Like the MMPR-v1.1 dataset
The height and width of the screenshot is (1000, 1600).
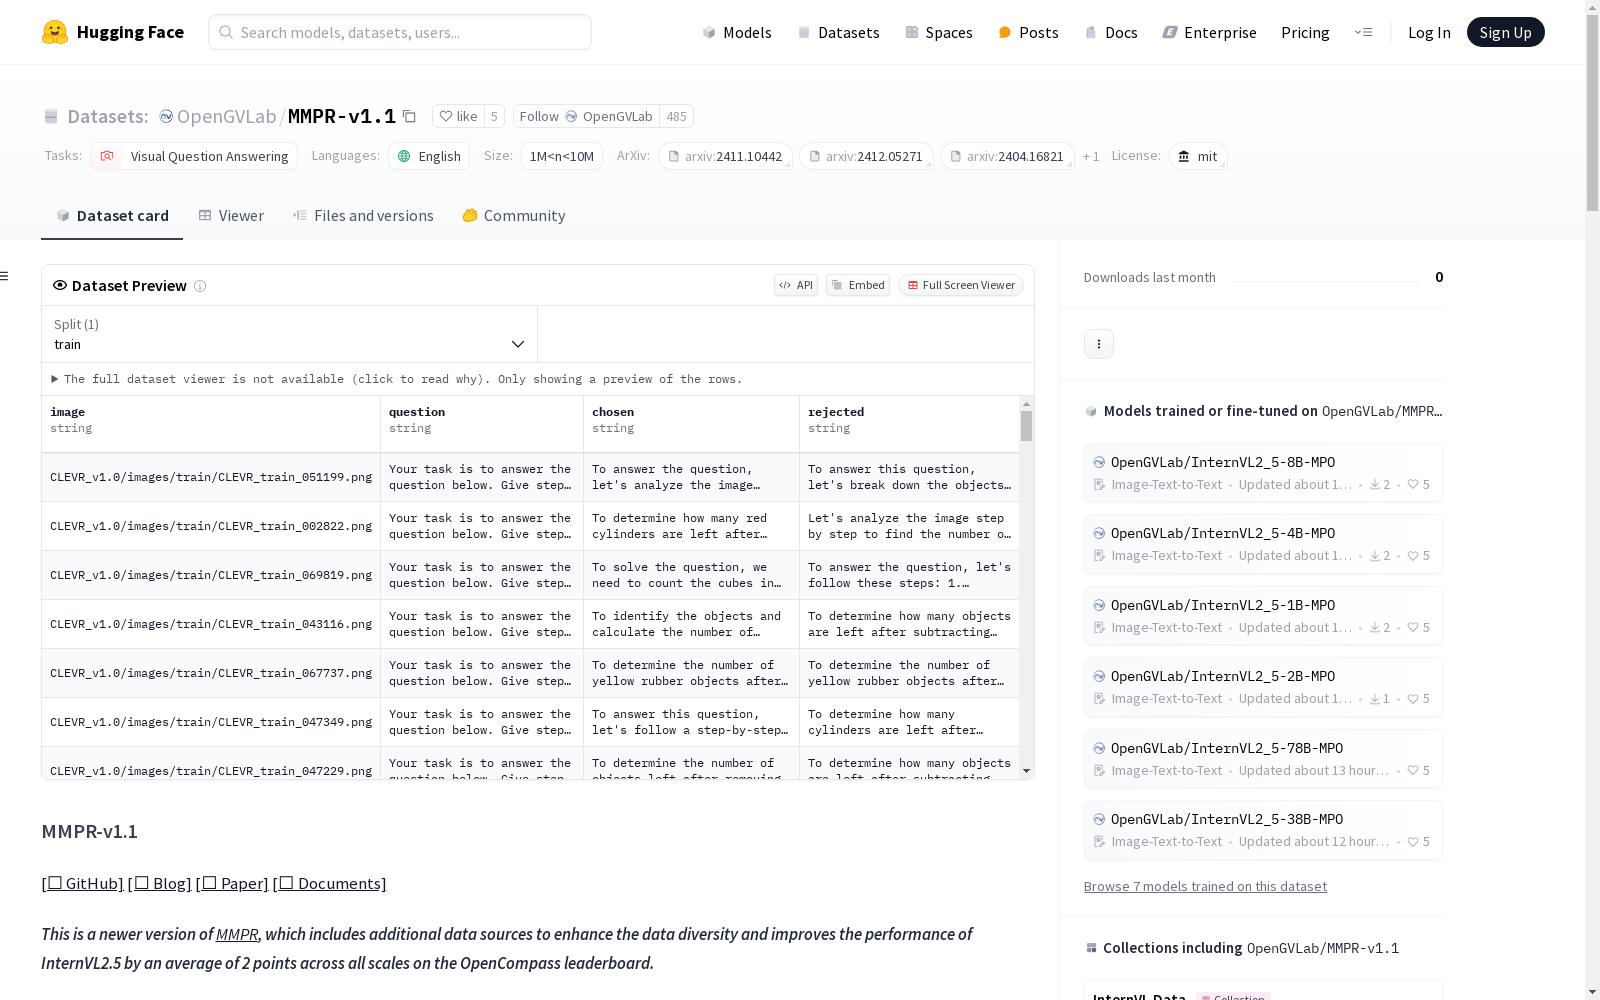click(459, 116)
